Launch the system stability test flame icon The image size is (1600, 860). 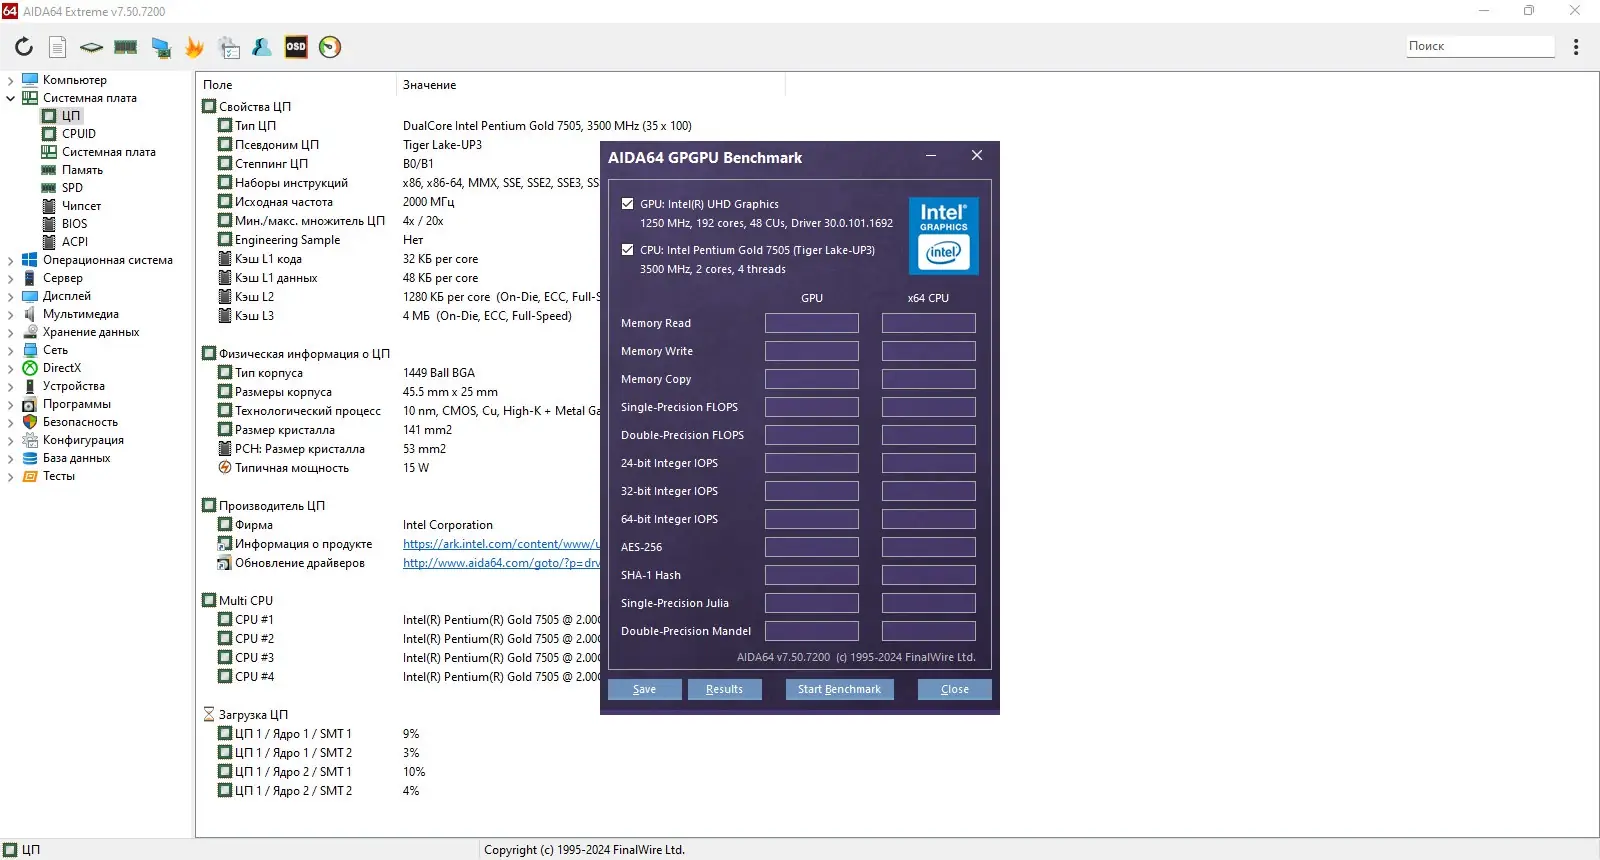(x=195, y=47)
